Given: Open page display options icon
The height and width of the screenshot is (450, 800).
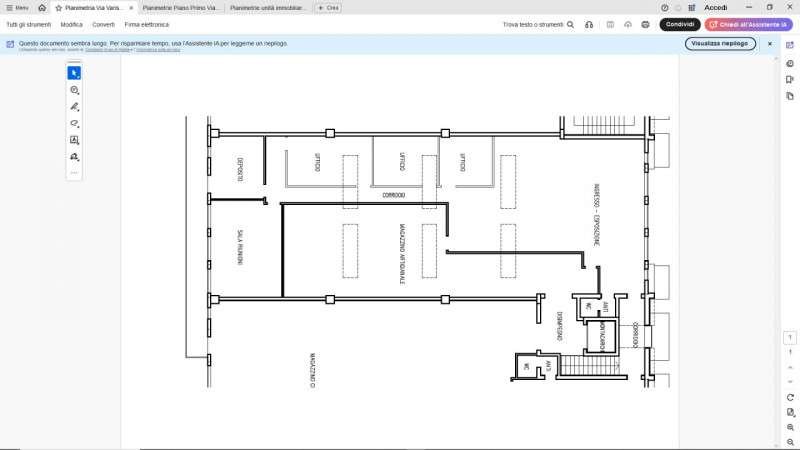Looking at the screenshot, I should [790, 412].
